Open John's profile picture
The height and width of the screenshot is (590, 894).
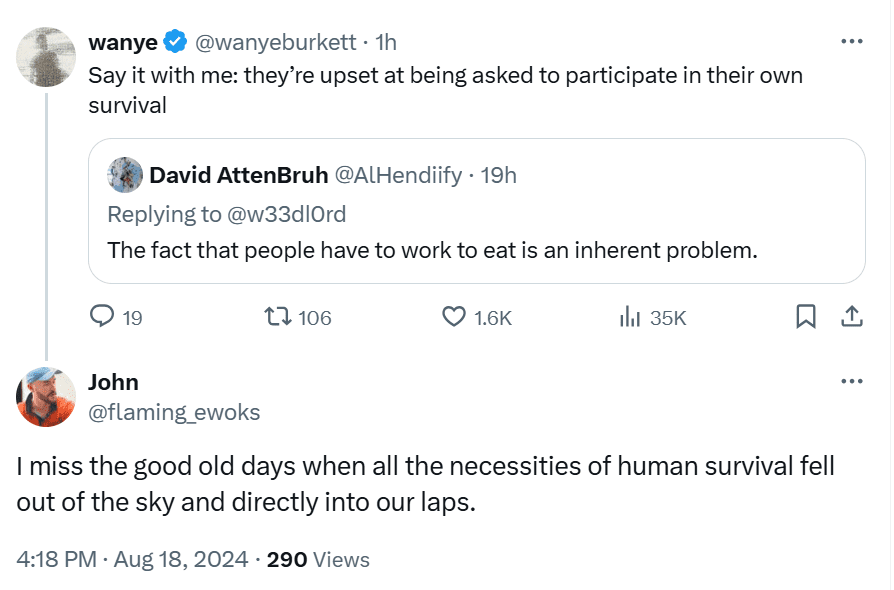click(x=46, y=397)
